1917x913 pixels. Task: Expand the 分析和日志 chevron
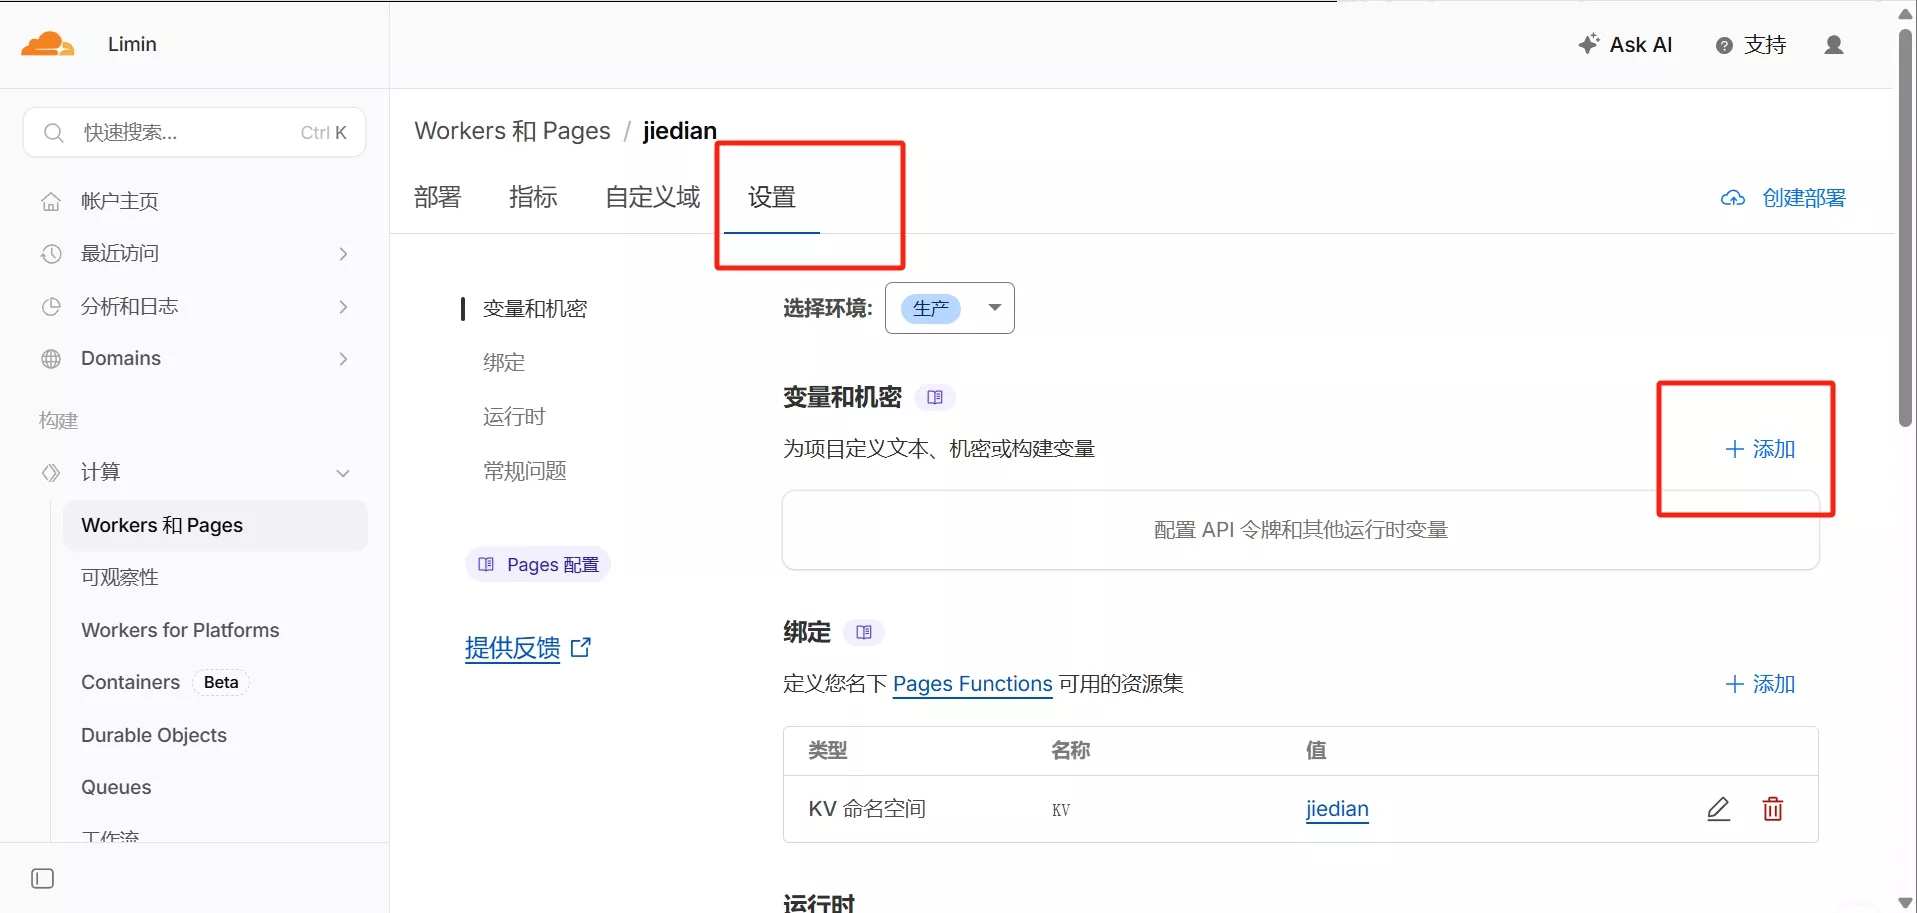tap(343, 307)
